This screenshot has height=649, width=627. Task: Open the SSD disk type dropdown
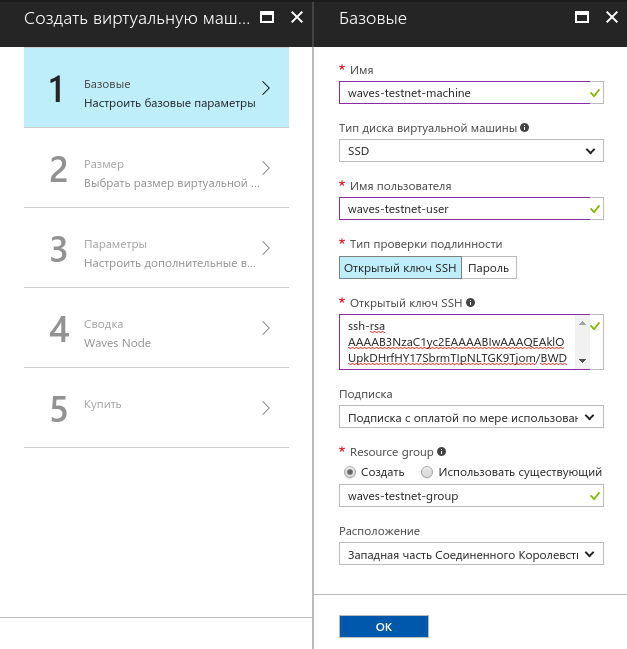(472, 151)
